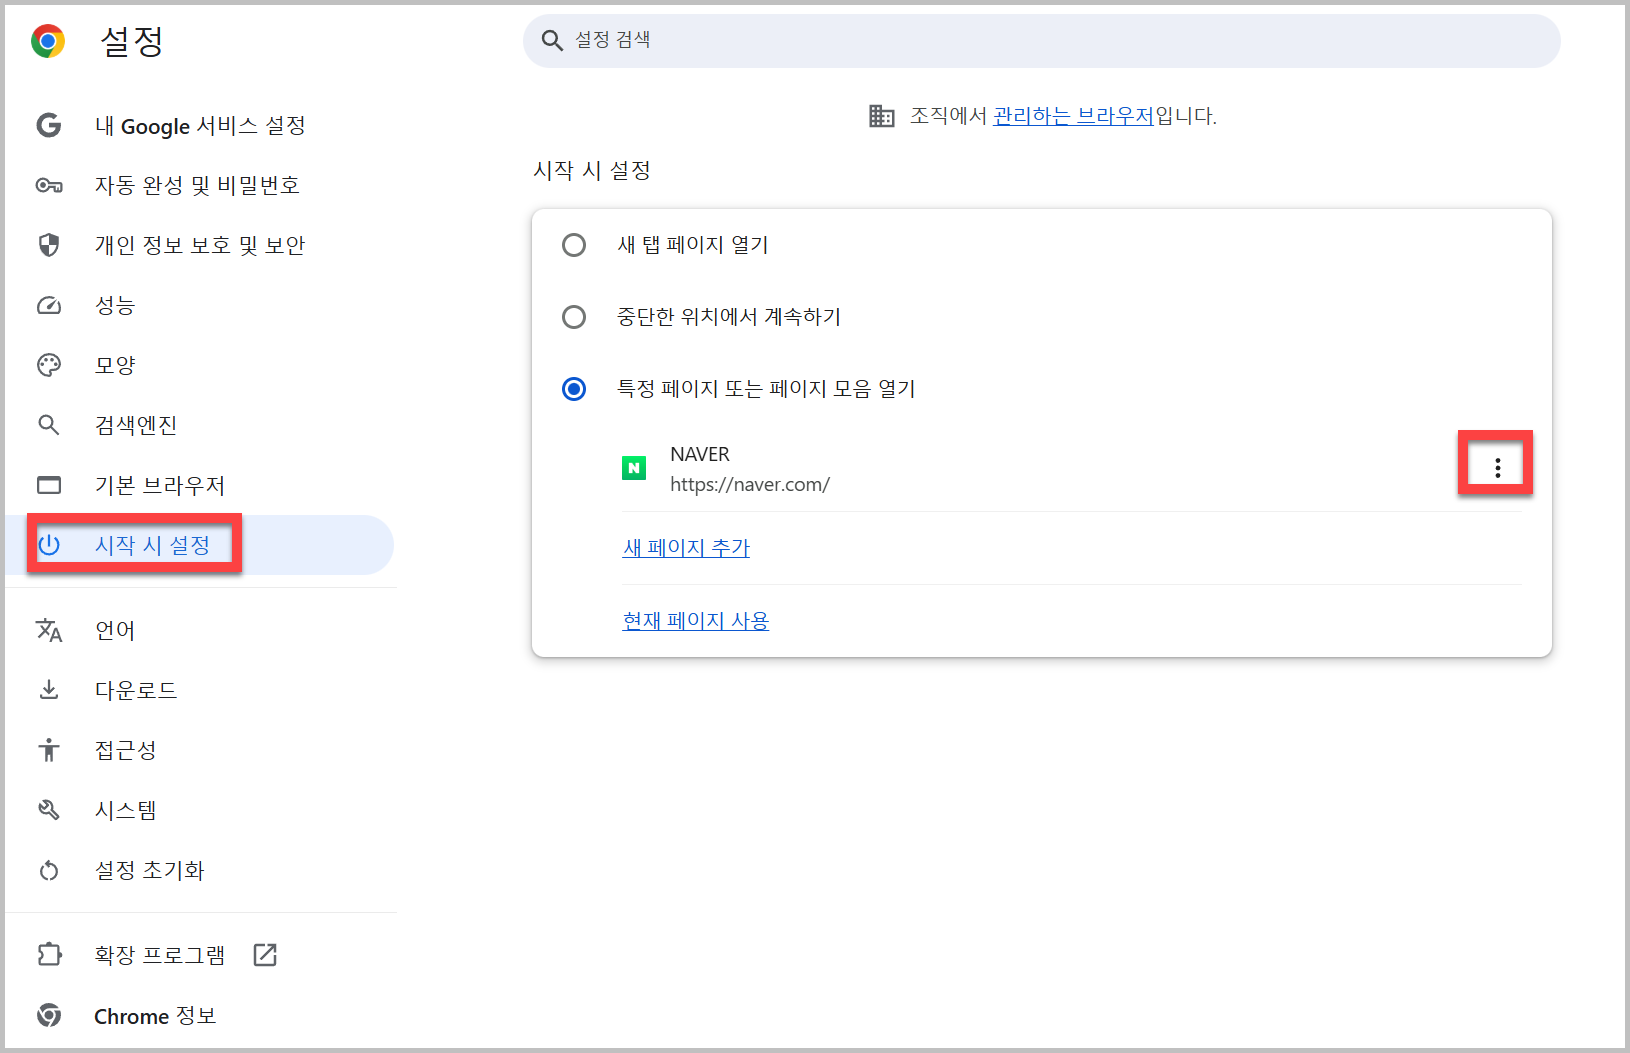Click the translate icon for 언어
The width and height of the screenshot is (1630, 1053).
click(49, 630)
